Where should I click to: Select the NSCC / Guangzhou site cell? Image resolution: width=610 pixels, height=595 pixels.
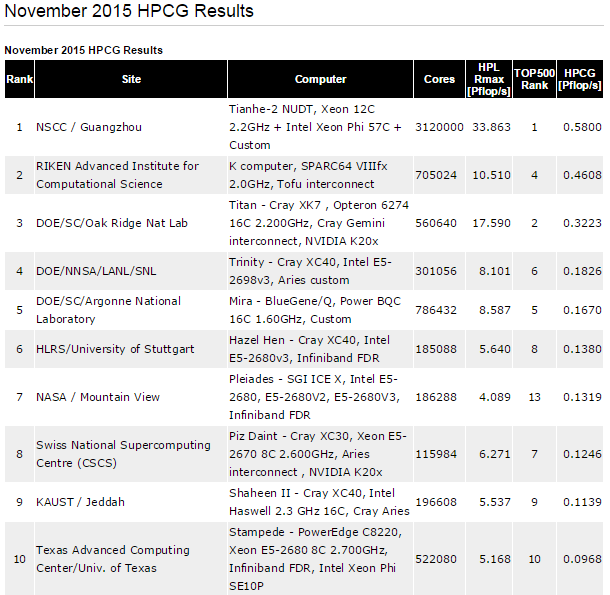[x=131, y=127]
